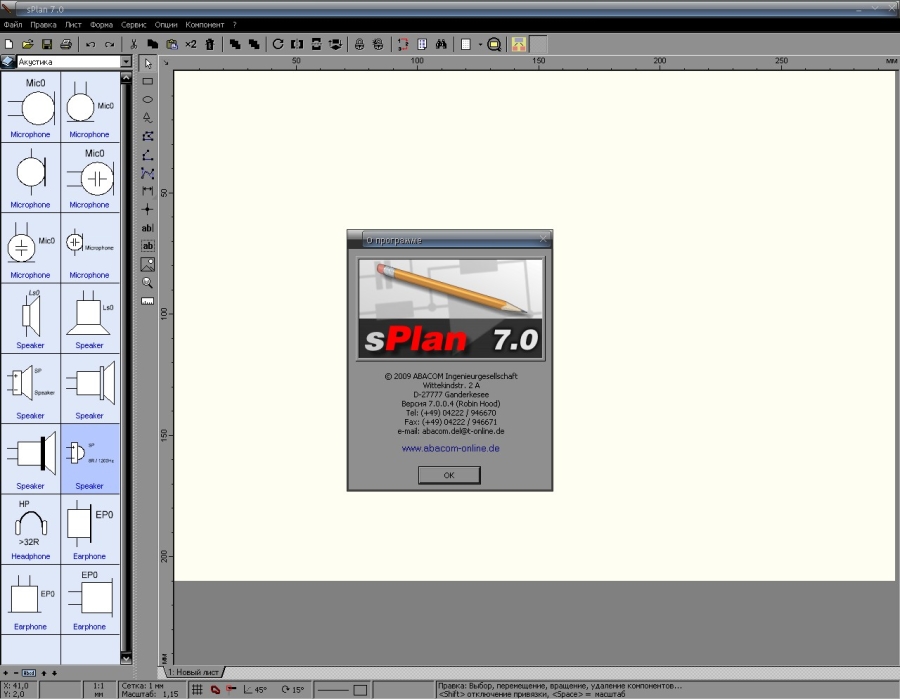Click the plus button below the component library

point(6,673)
